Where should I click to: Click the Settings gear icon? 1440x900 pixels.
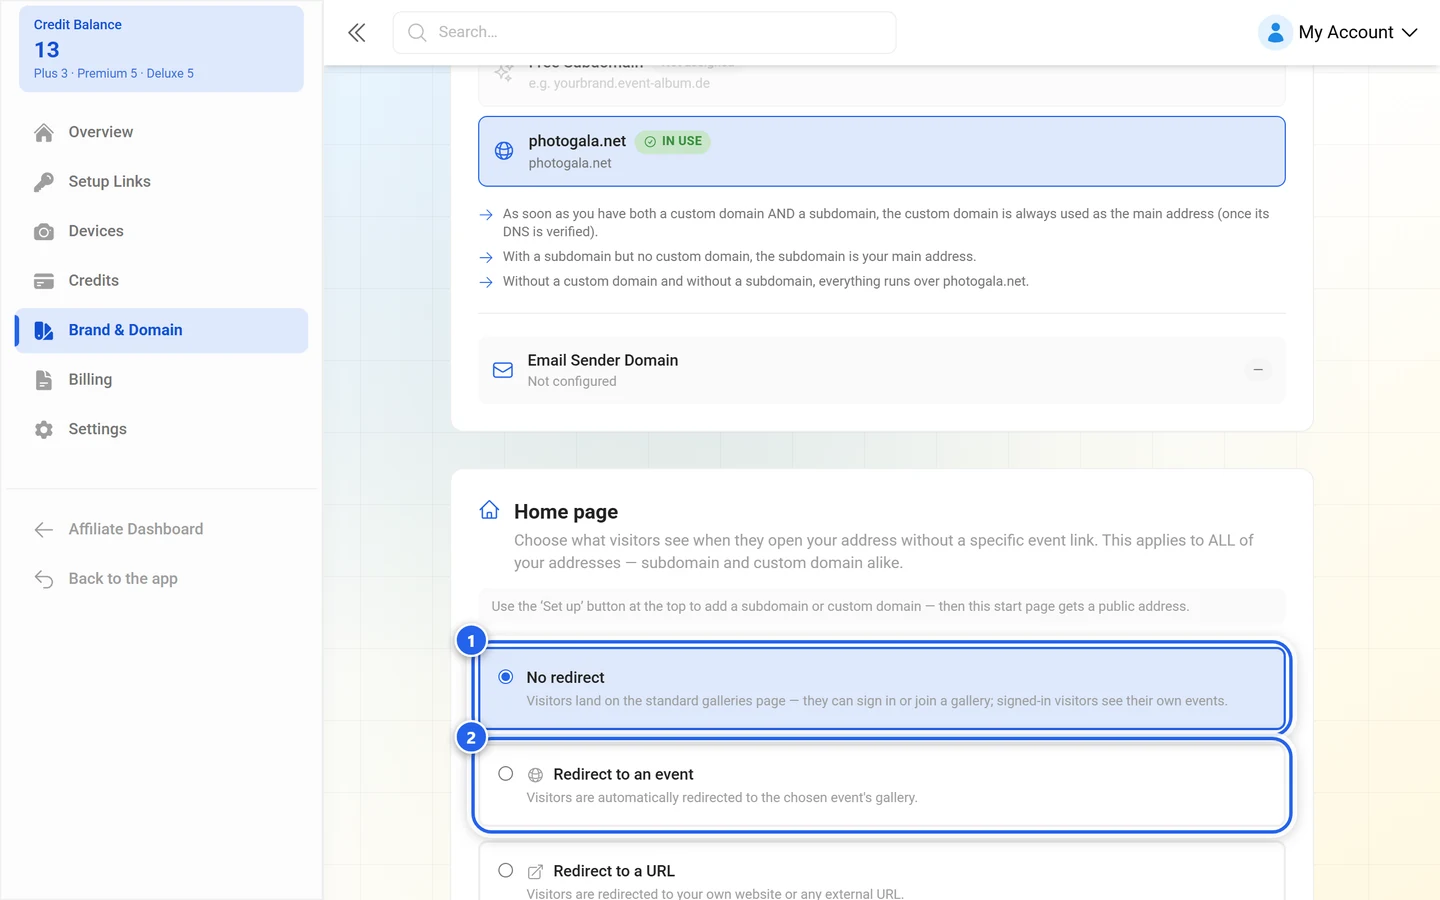click(x=44, y=430)
